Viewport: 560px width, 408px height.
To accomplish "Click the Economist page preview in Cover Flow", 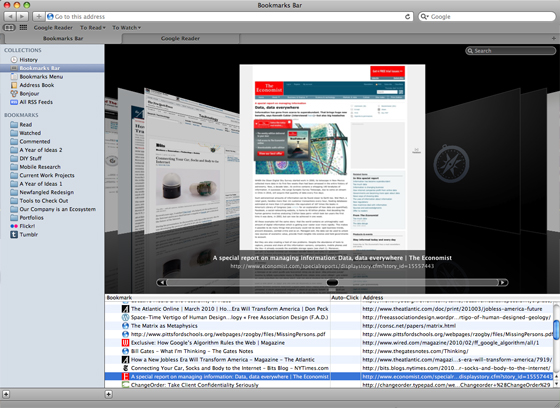I will pyautogui.click(x=332, y=157).
